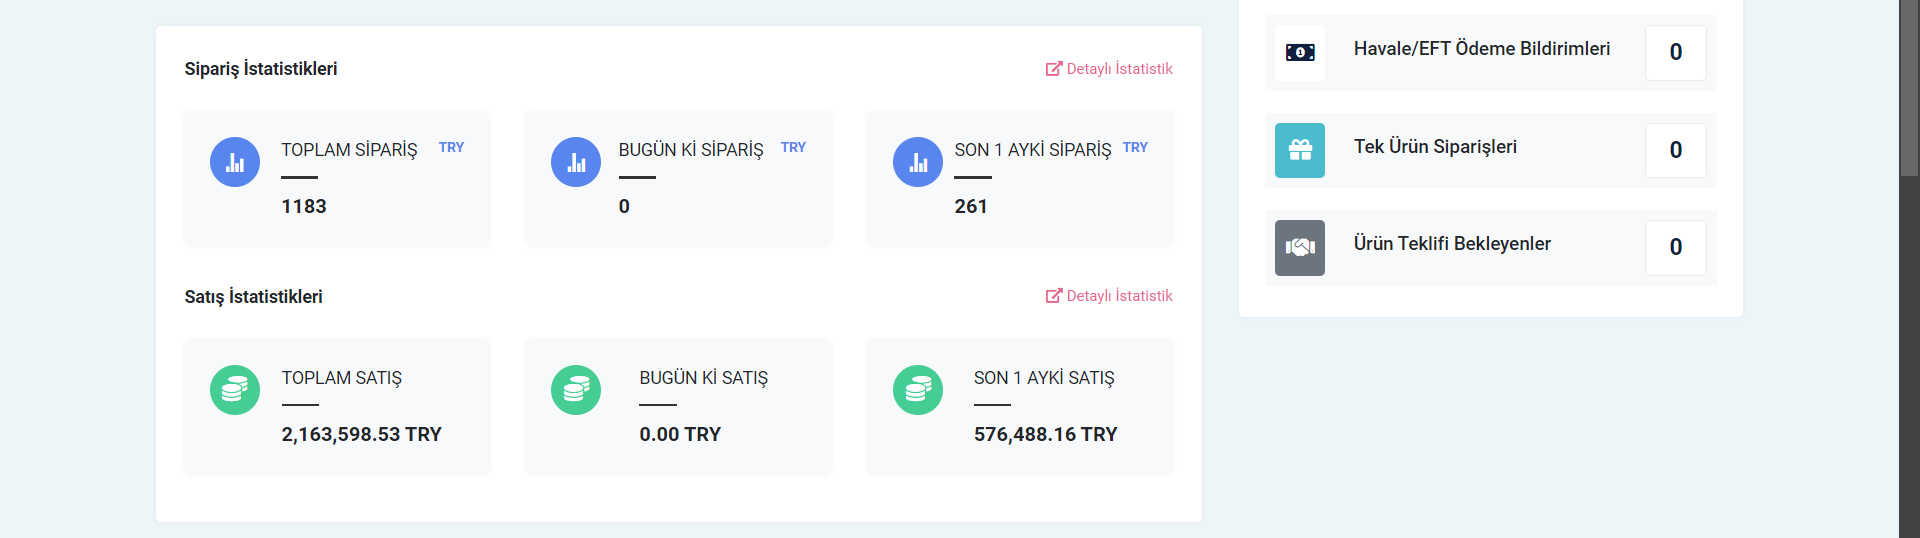Click the Havale/EFT money bill icon

click(1300, 53)
